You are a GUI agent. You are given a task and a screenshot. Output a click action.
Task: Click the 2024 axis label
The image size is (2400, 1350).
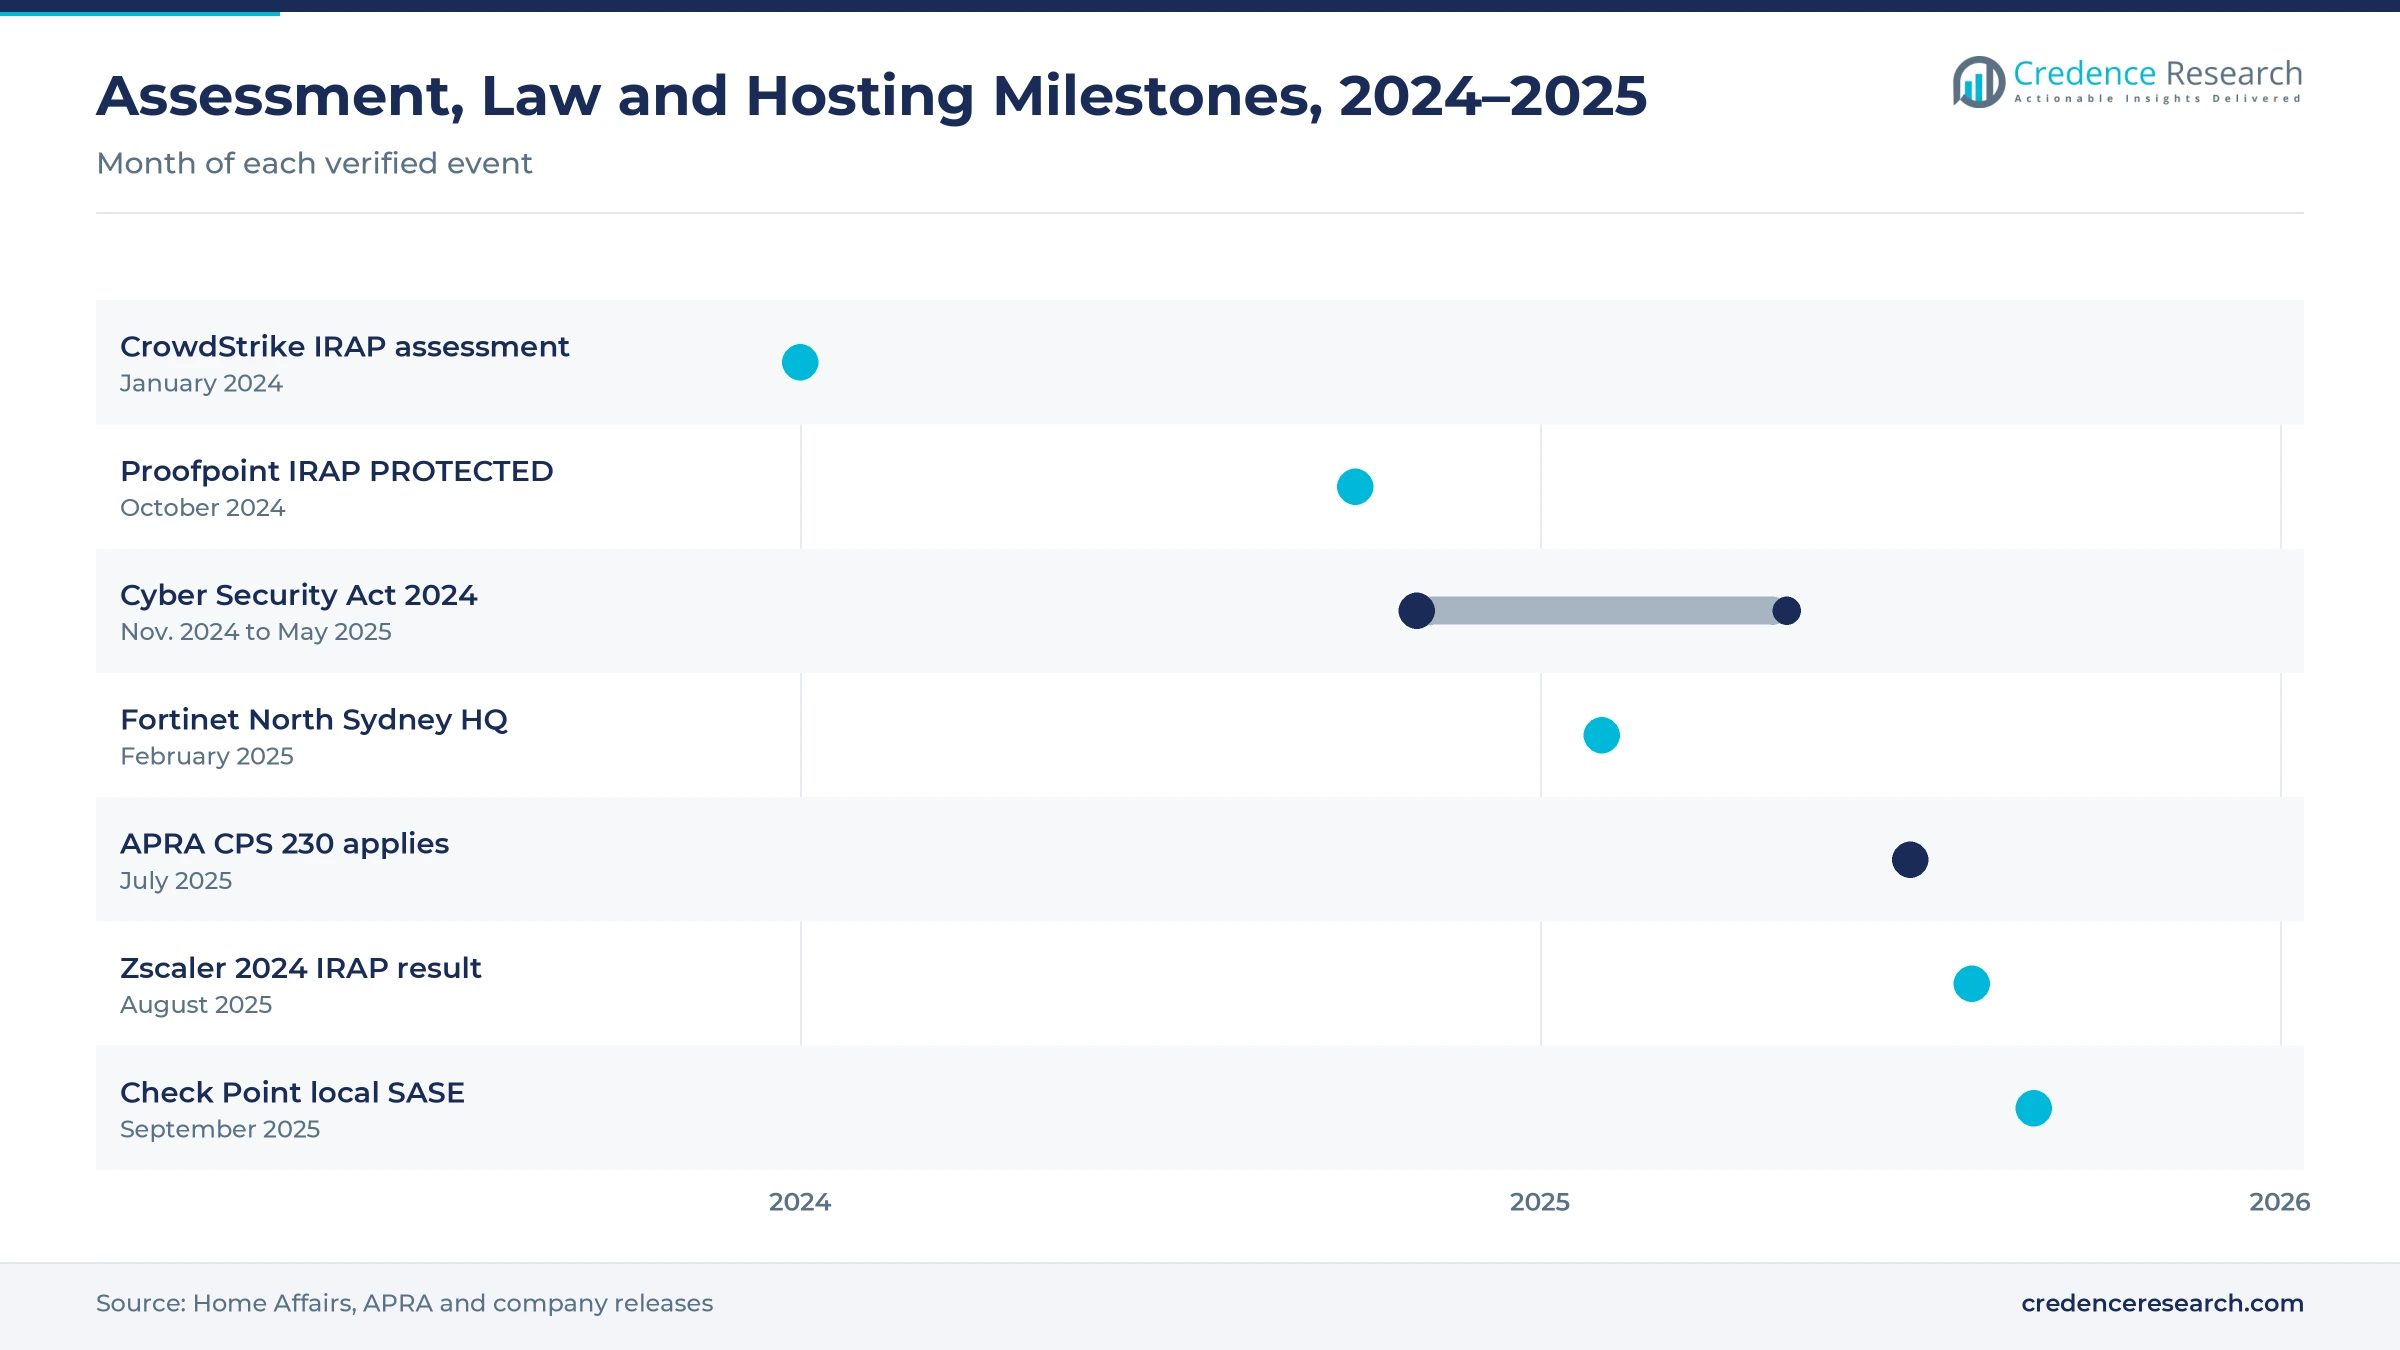tap(800, 1202)
